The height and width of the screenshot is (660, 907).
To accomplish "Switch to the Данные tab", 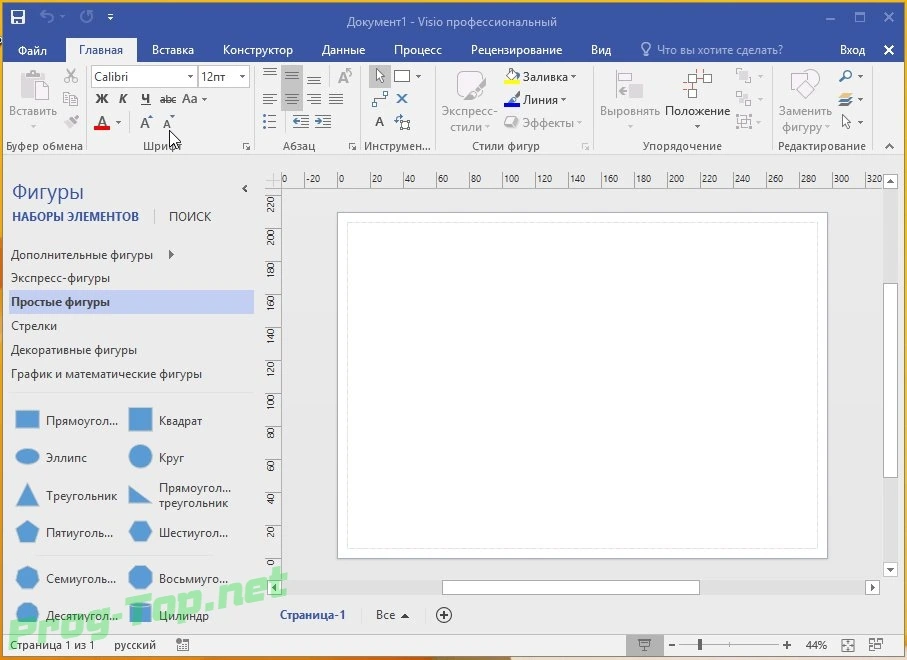I will click(343, 50).
